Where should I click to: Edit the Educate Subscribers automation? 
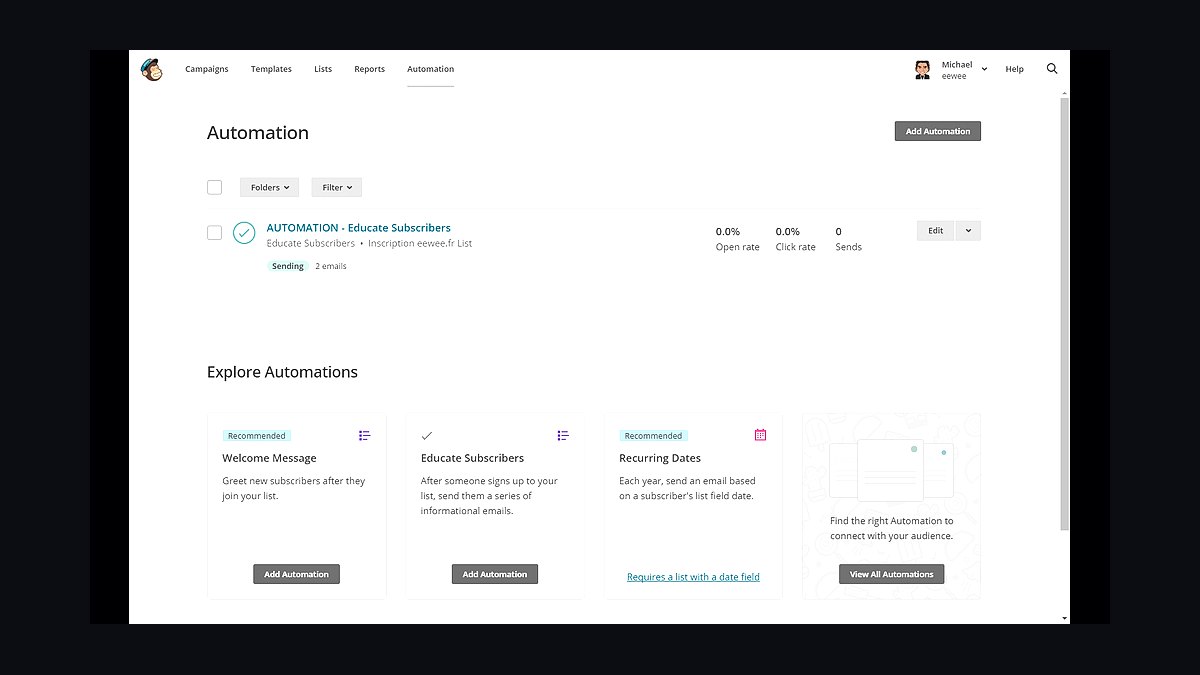[x=935, y=231]
